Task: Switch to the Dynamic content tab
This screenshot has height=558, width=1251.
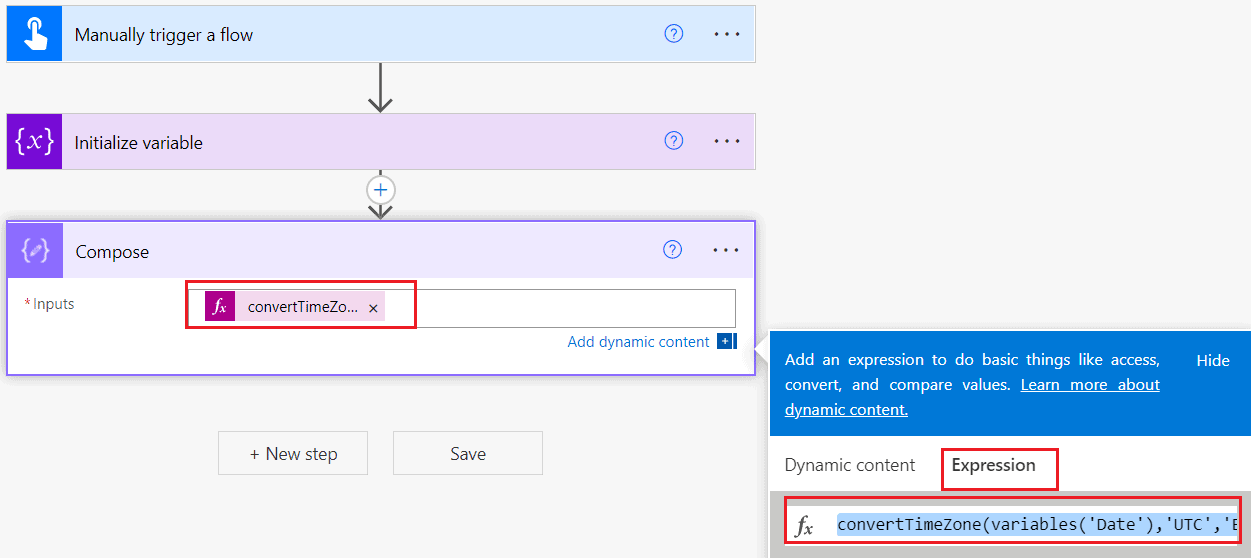Action: 850,465
